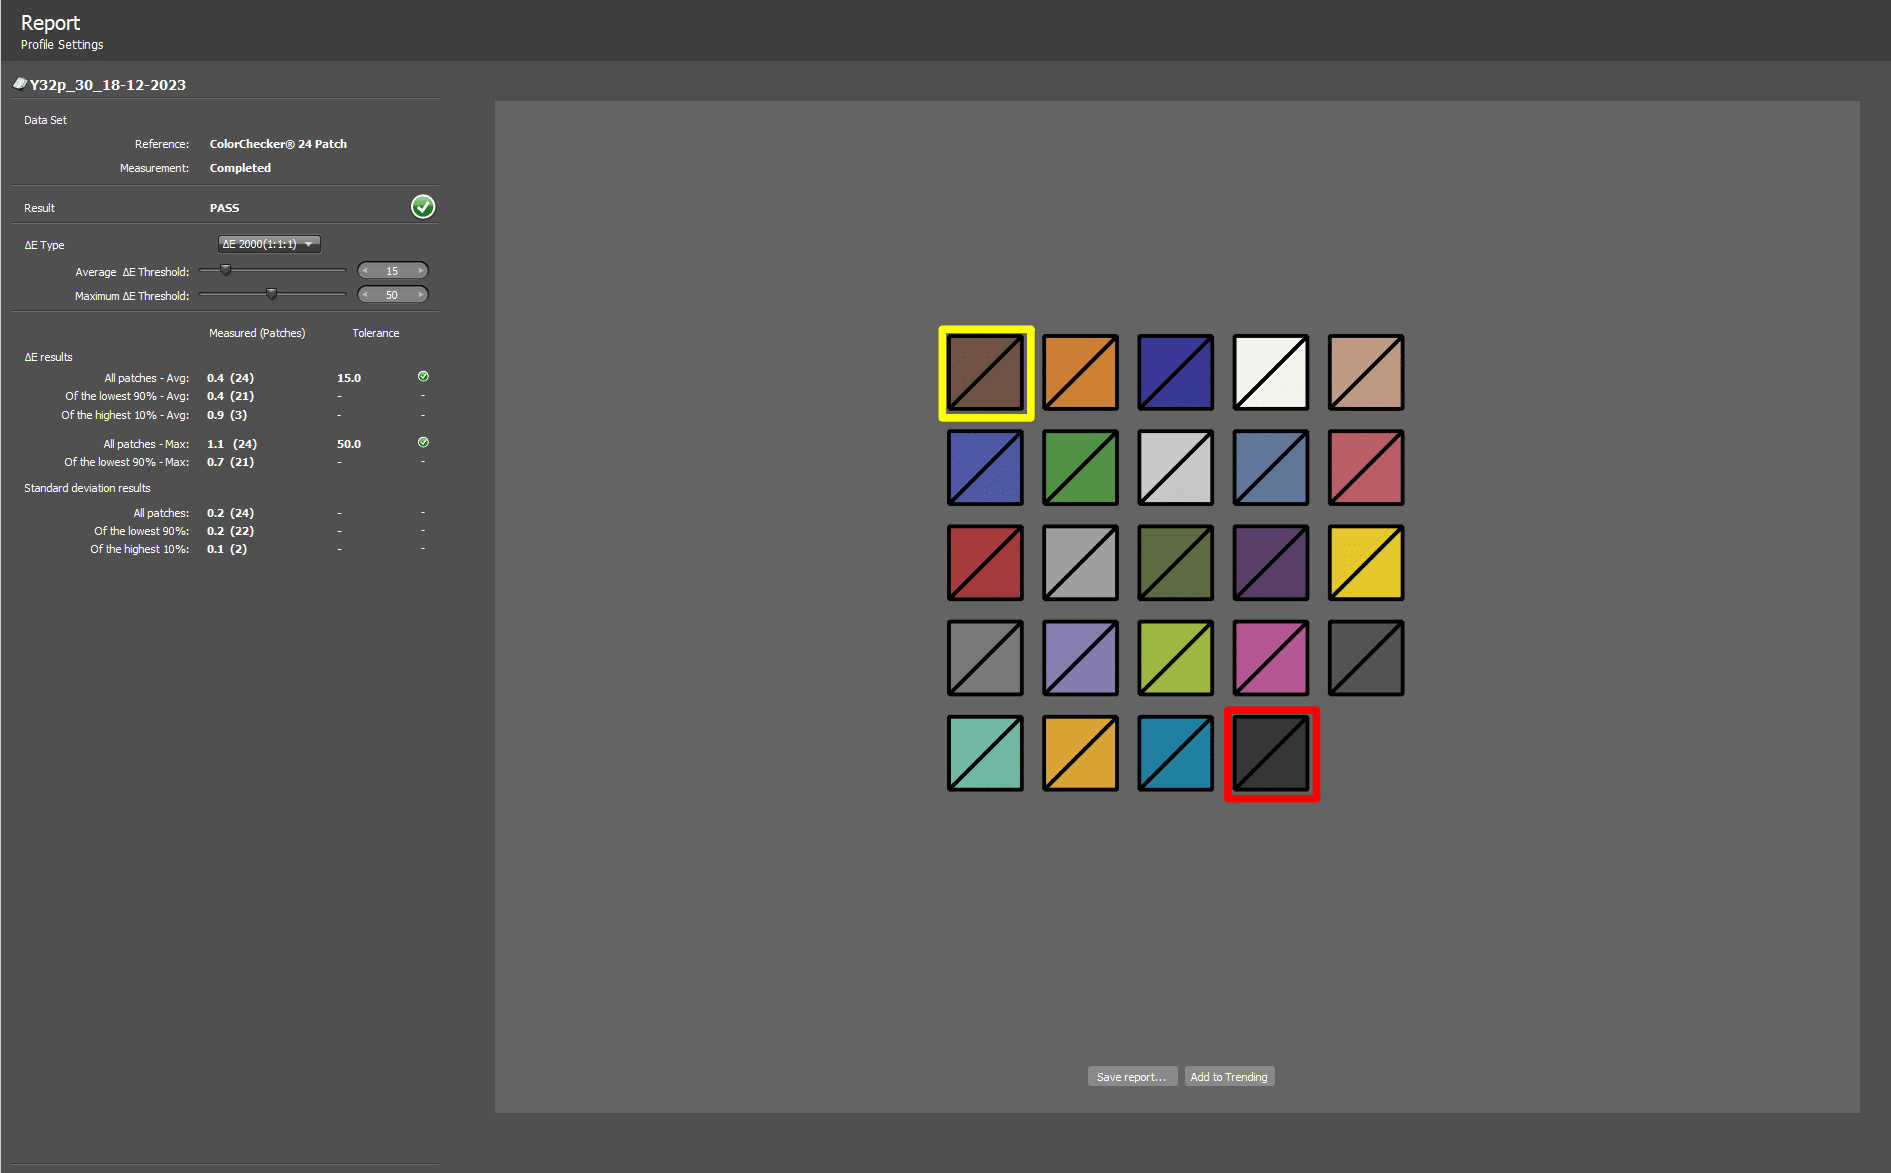The height and width of the screenshot is (1173, 1891).
Task: Select the yellow-highlighted brown patch
Action: pos(985,373)
